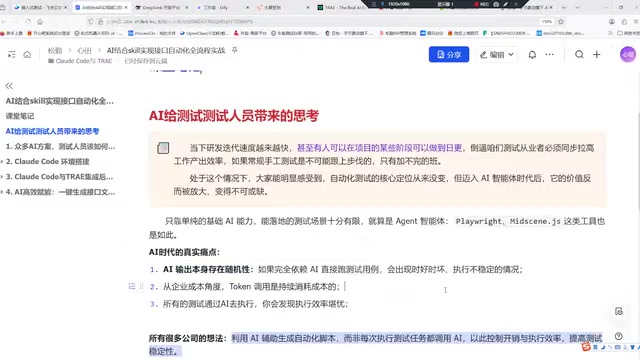This screenshot has width=640, height=360.
Task: Click the browser home icon in toolbar
Action: [40, 21]
